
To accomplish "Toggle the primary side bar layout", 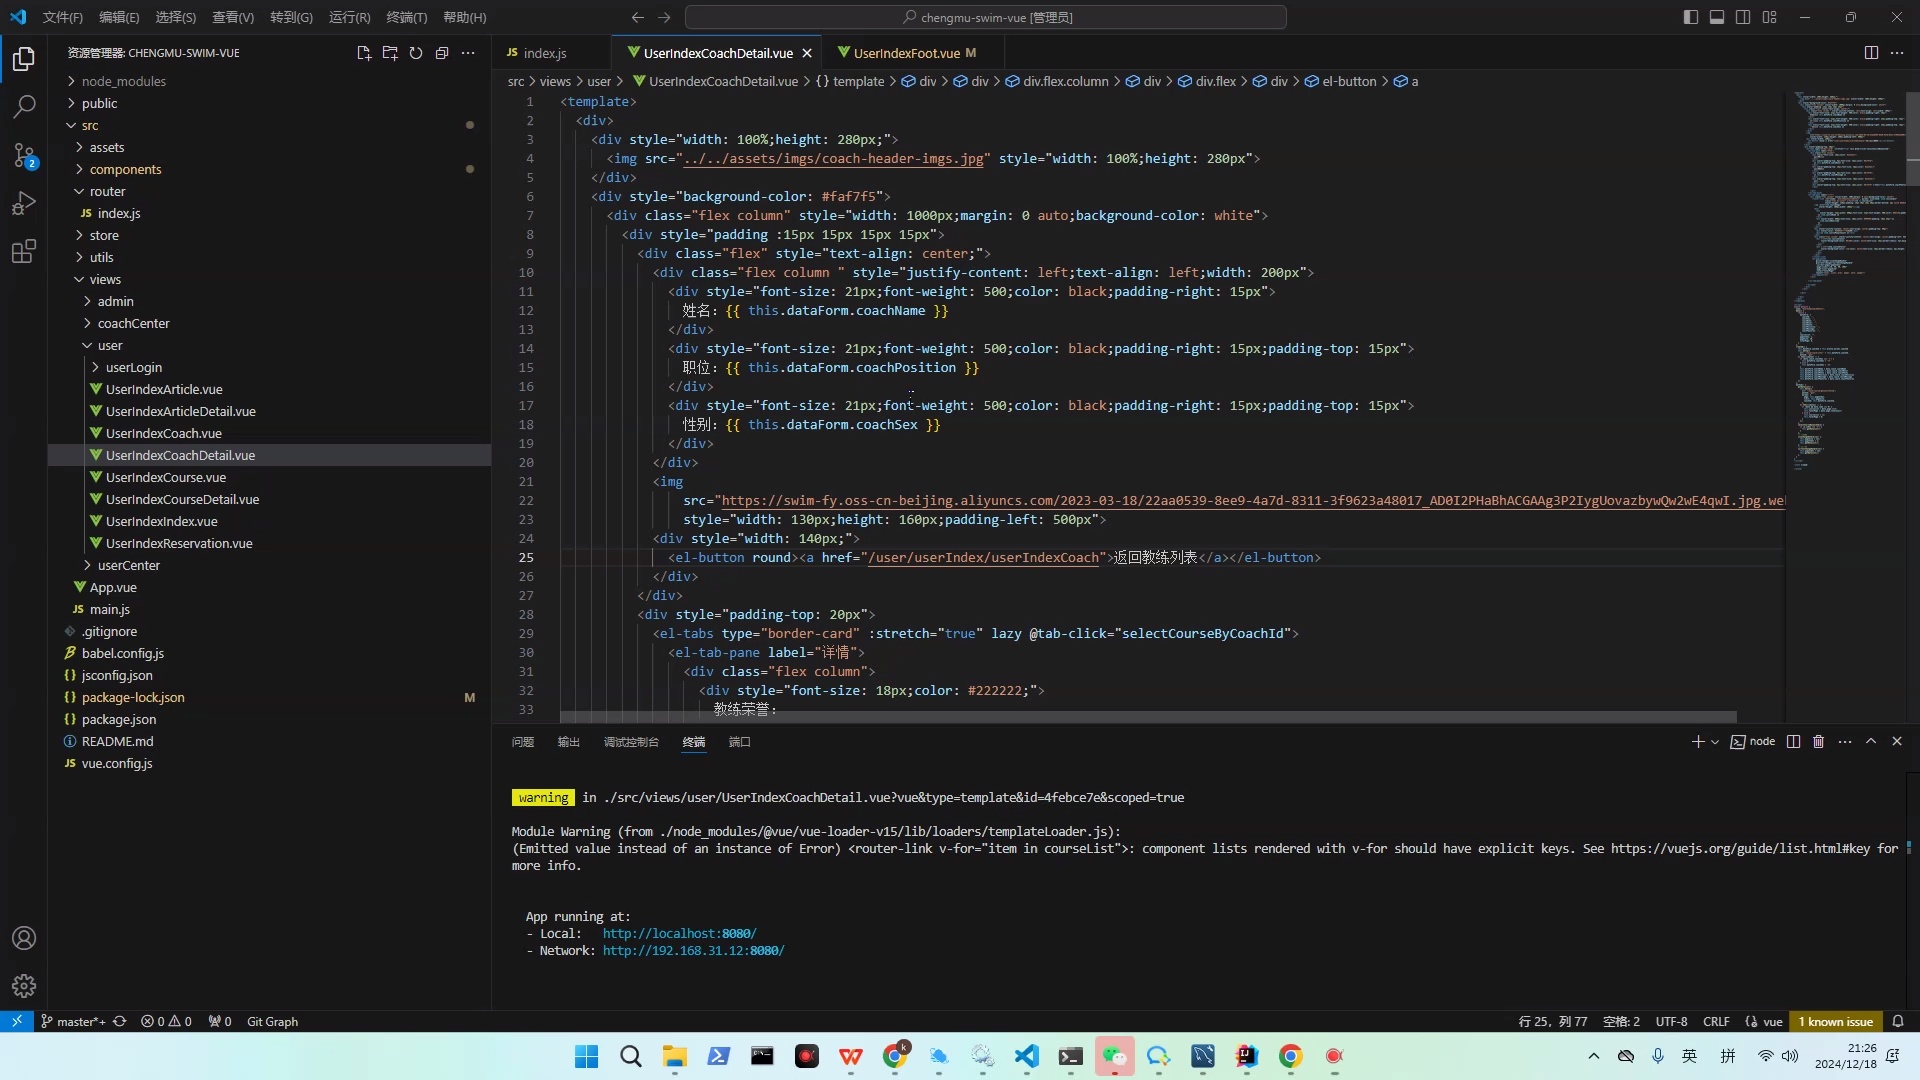I will point(1691,17).
